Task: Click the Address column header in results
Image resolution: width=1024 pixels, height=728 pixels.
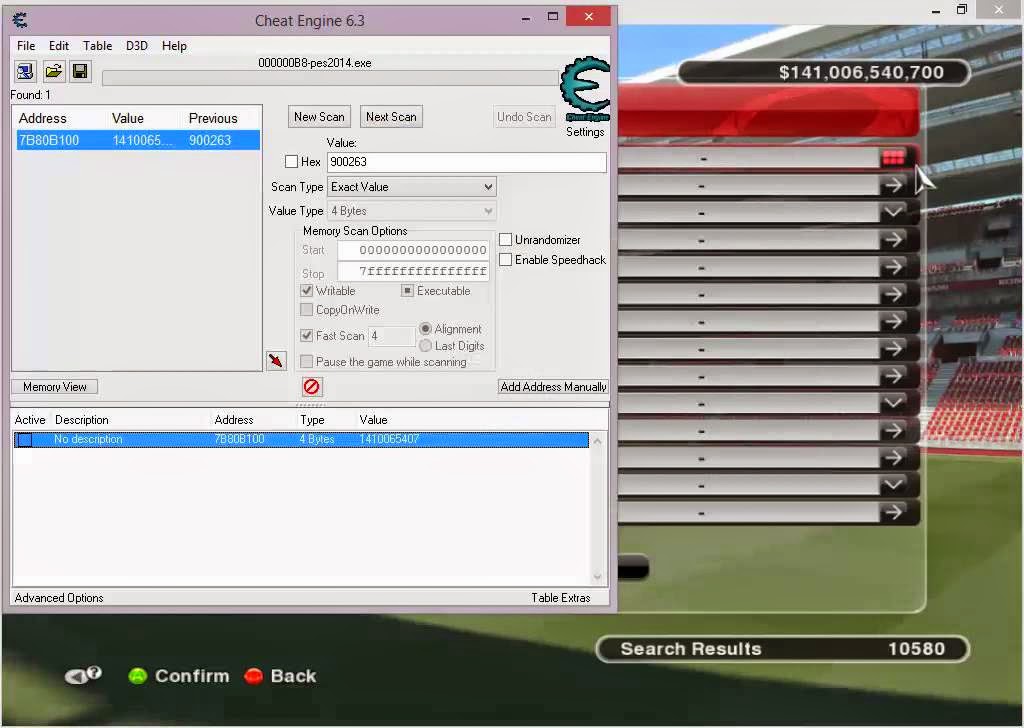Action: (42, 118)
